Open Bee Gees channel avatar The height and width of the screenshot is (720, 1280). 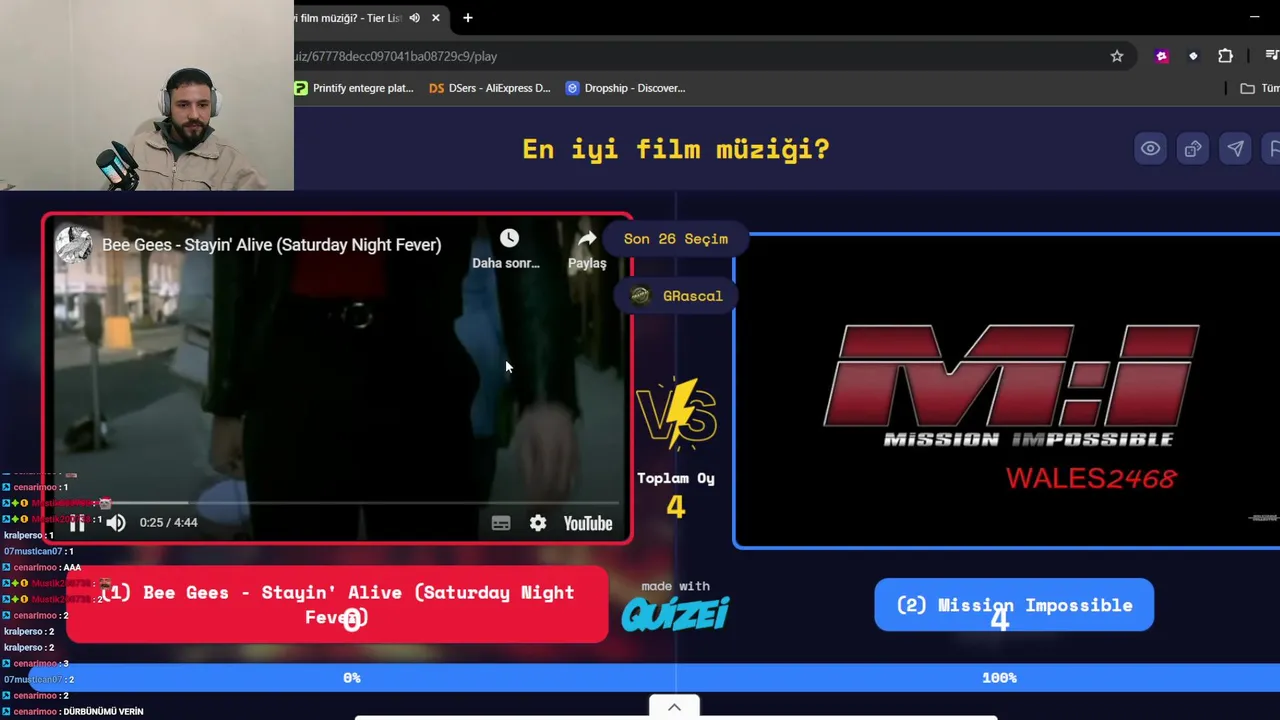point(74,245)
